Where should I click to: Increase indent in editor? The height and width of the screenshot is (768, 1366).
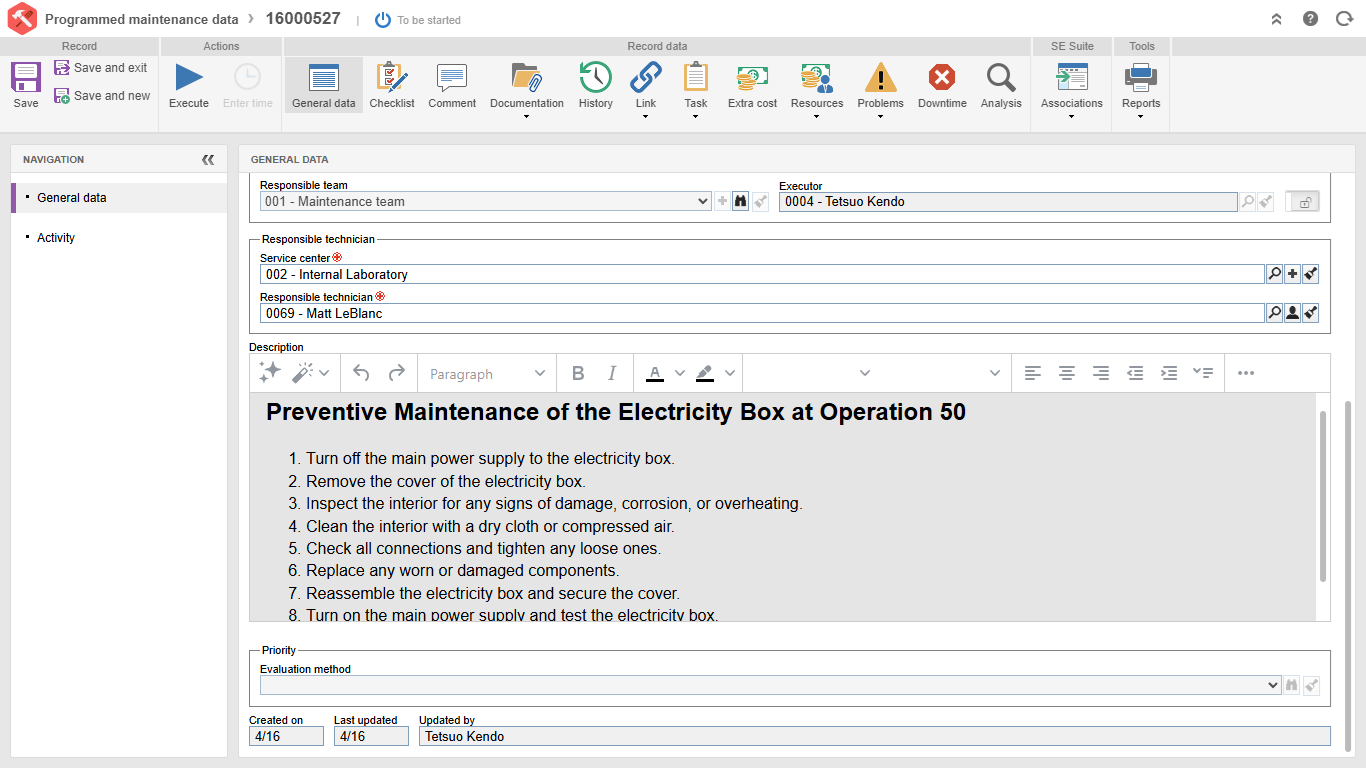[1169, 373]
